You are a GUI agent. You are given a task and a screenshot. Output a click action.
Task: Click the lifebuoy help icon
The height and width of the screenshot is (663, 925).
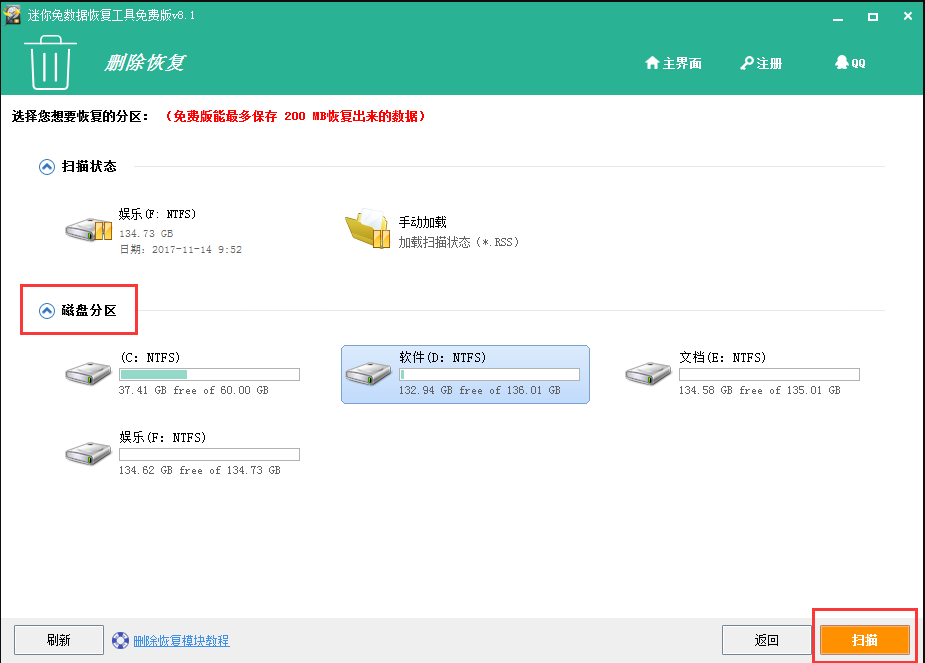[x=120, y=641]
